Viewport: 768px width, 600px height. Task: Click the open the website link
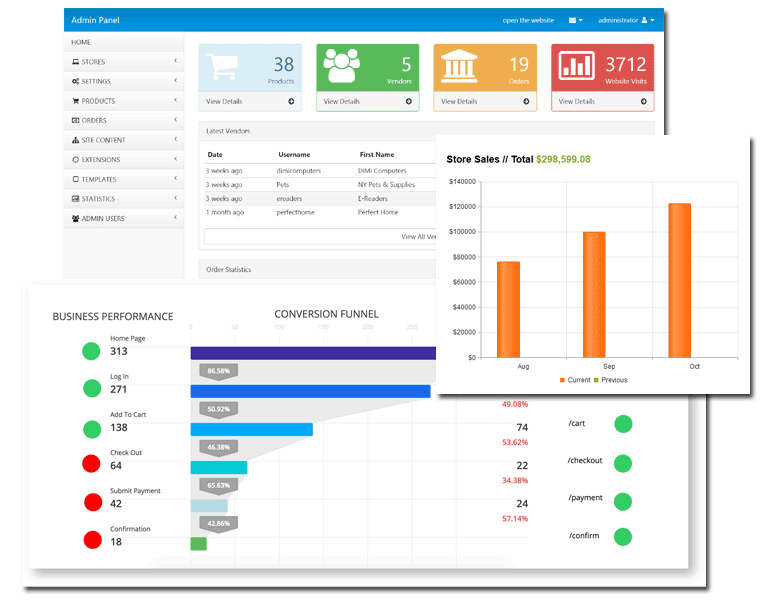[528, 20]
